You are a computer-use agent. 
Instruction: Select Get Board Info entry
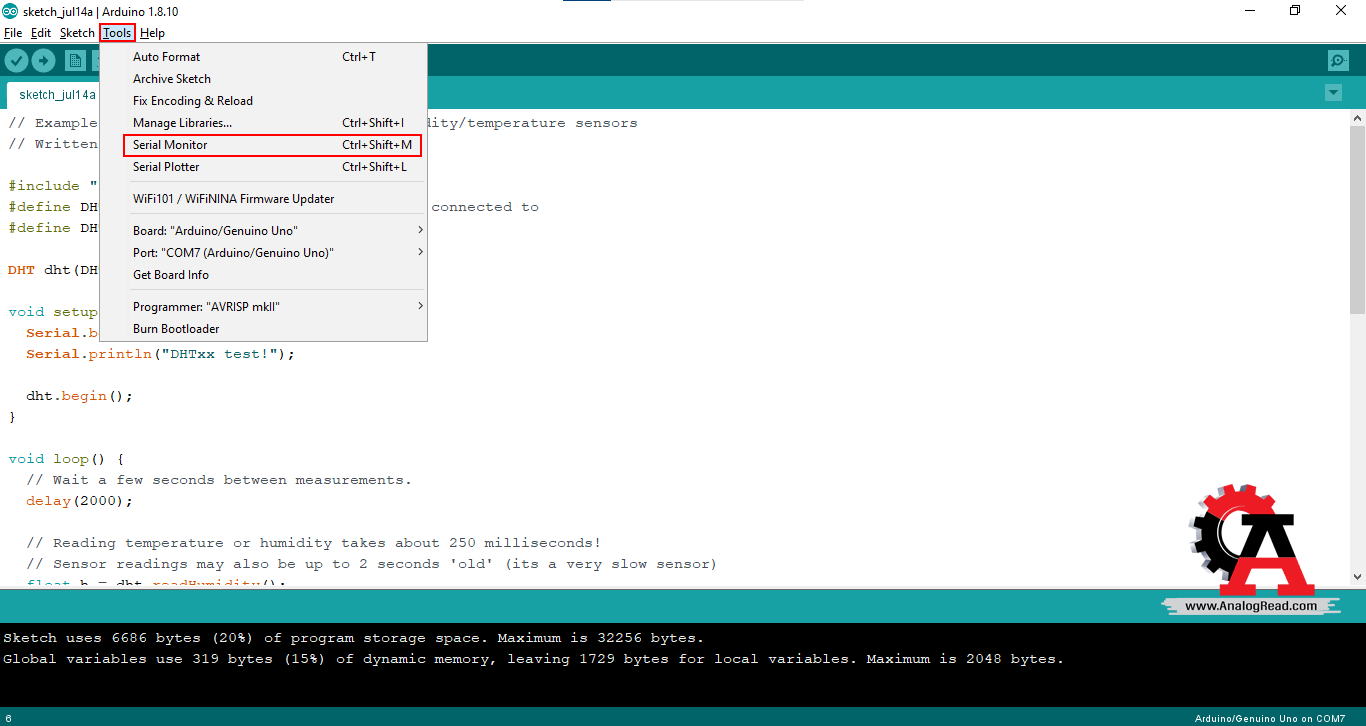coord(263,275)
